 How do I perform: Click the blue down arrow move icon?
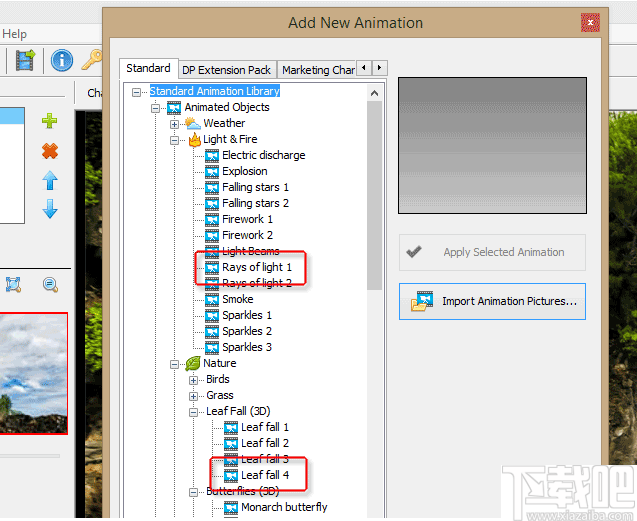[x=50, y=209]
